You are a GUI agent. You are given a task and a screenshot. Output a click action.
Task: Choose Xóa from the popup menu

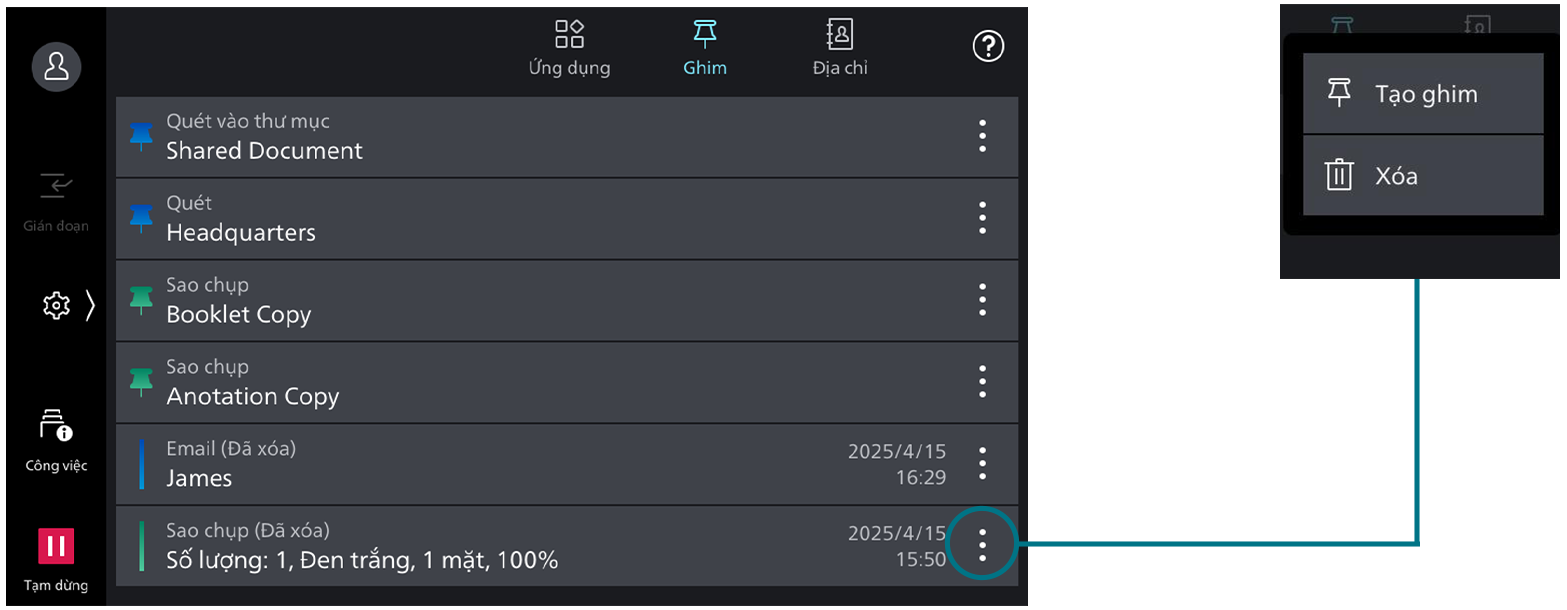(1422, 176)
